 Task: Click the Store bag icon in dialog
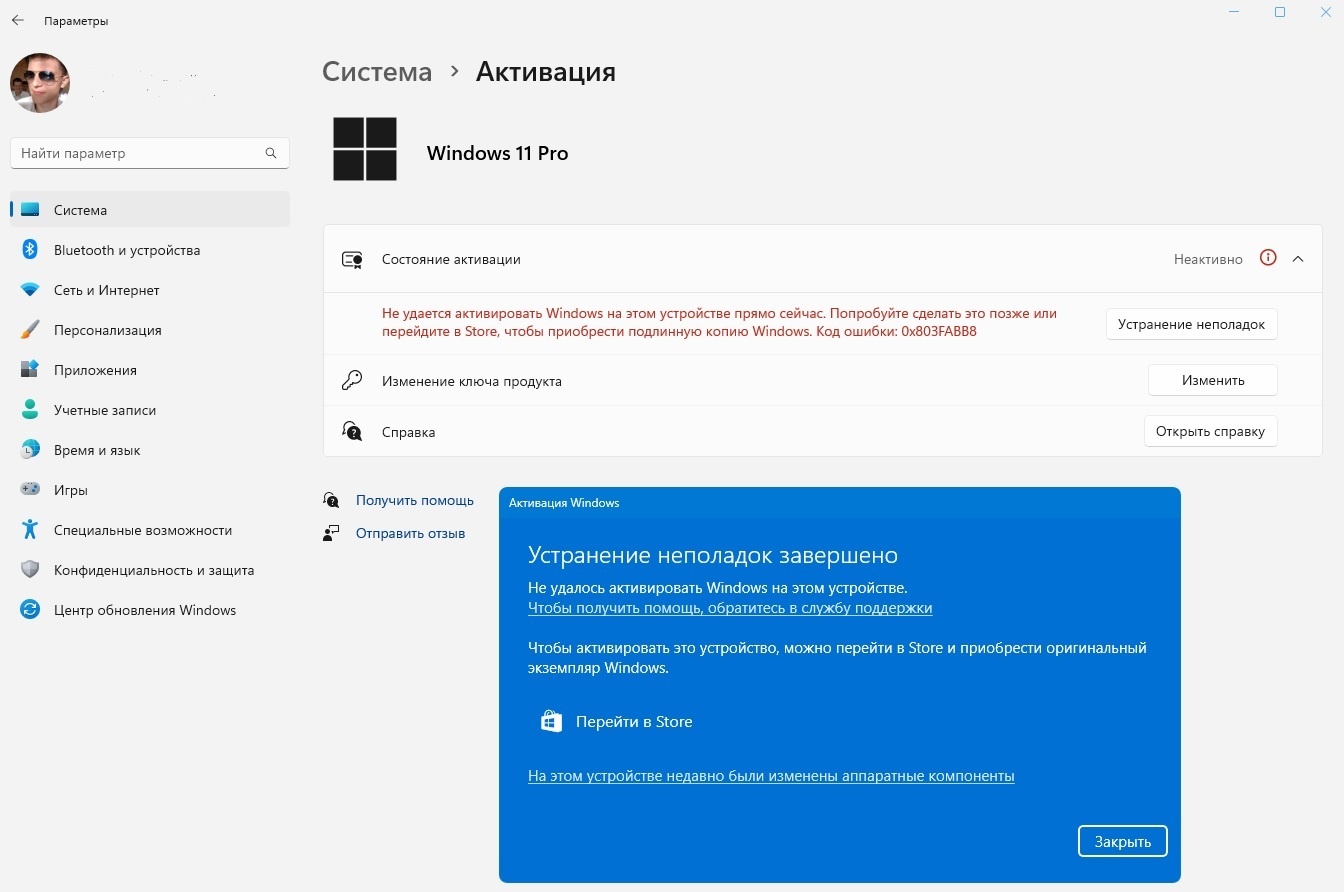tap(551, 721)
